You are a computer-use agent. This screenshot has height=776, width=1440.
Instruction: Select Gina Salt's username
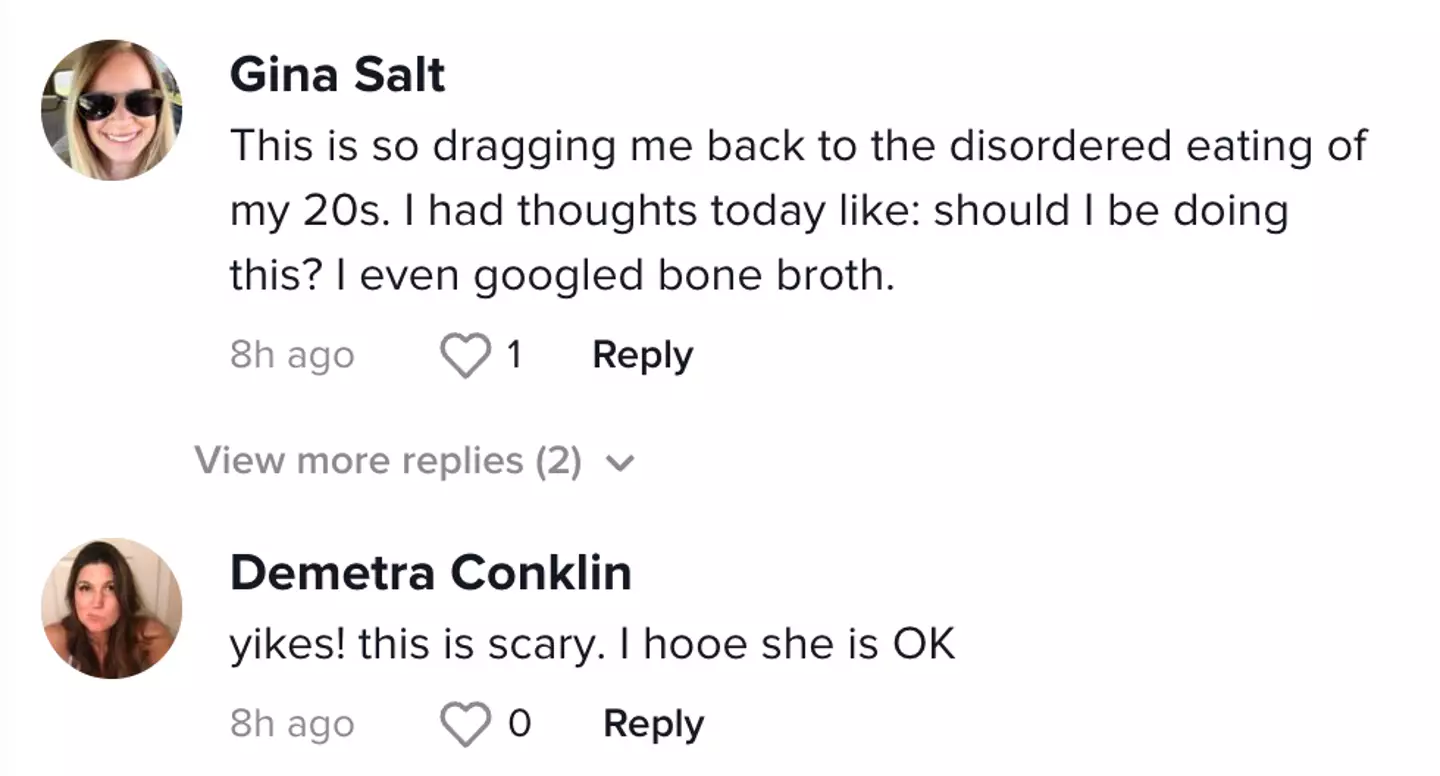pos(336,74)
